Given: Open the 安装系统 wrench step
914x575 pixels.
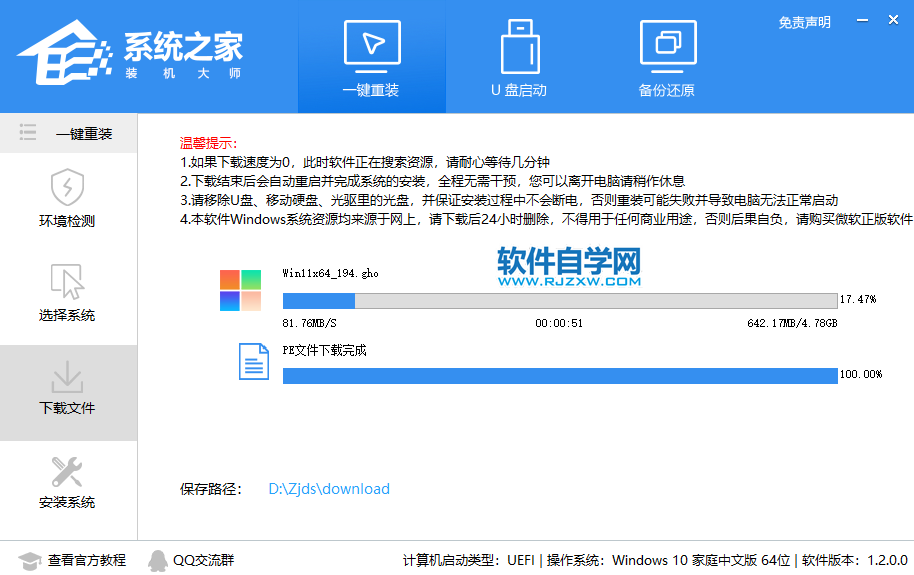Looking at the screenshot, I should tap(67, 483).
